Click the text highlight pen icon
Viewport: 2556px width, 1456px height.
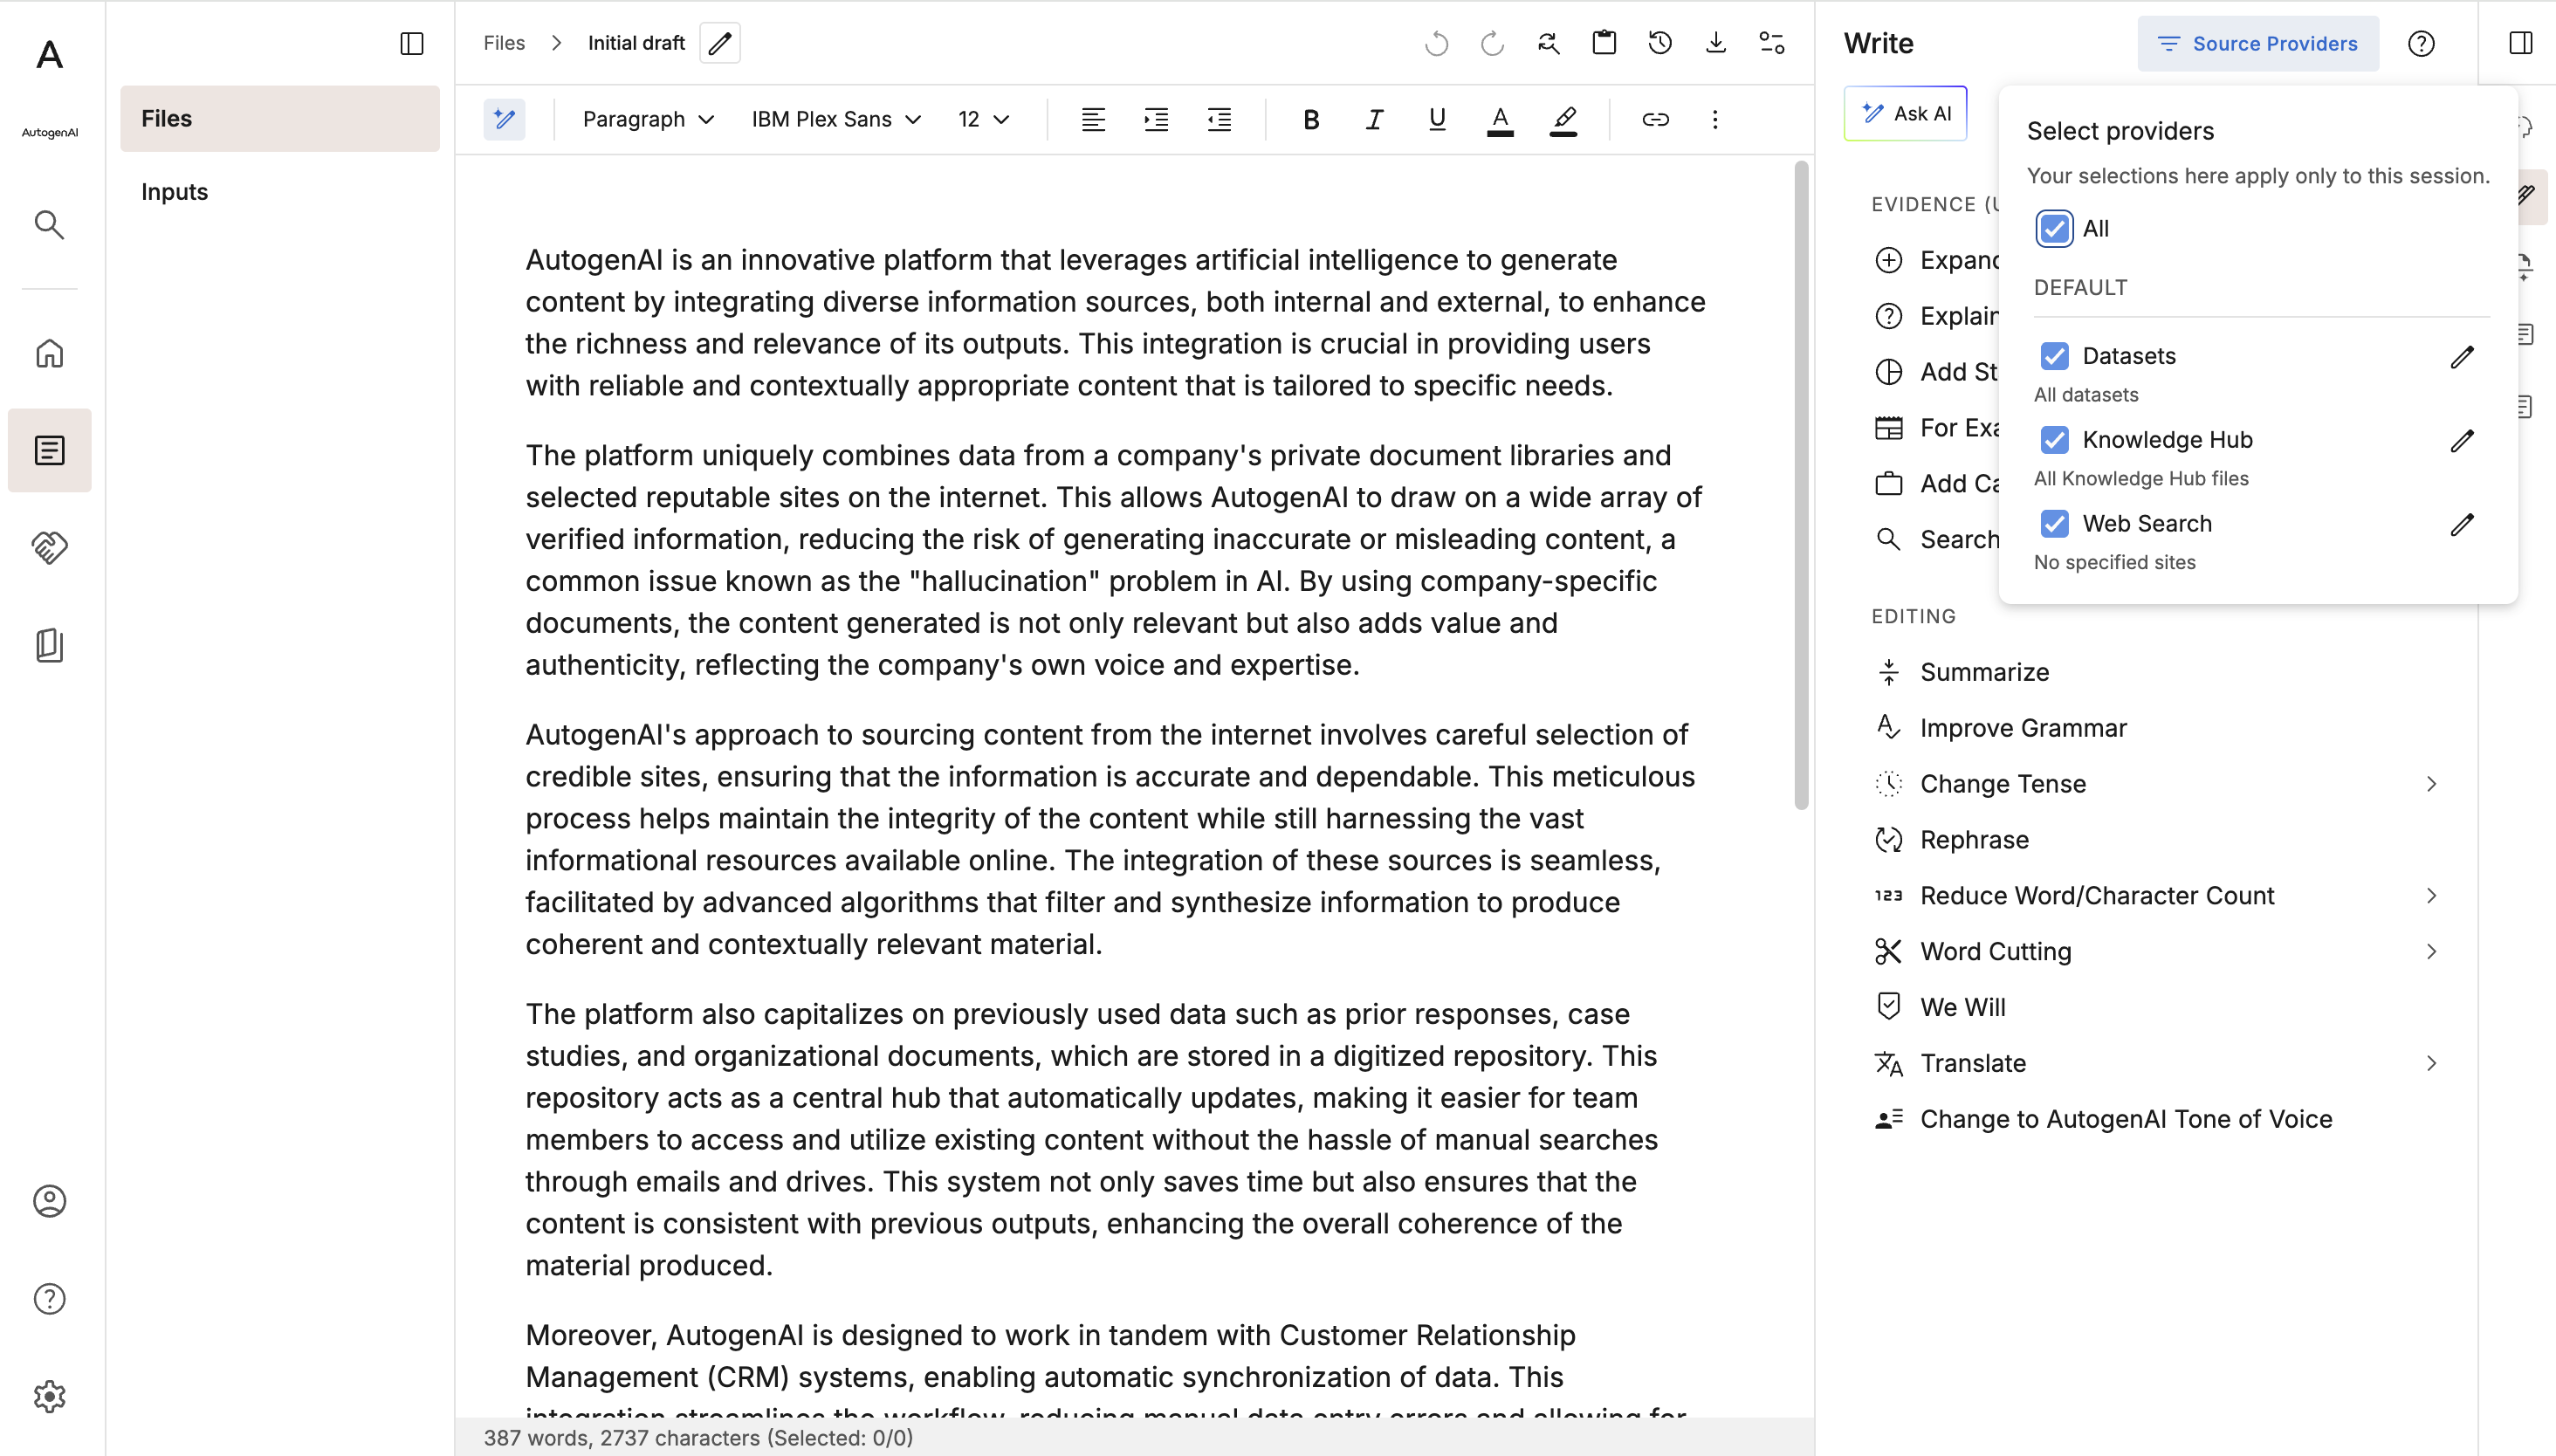coord(1564,120)
